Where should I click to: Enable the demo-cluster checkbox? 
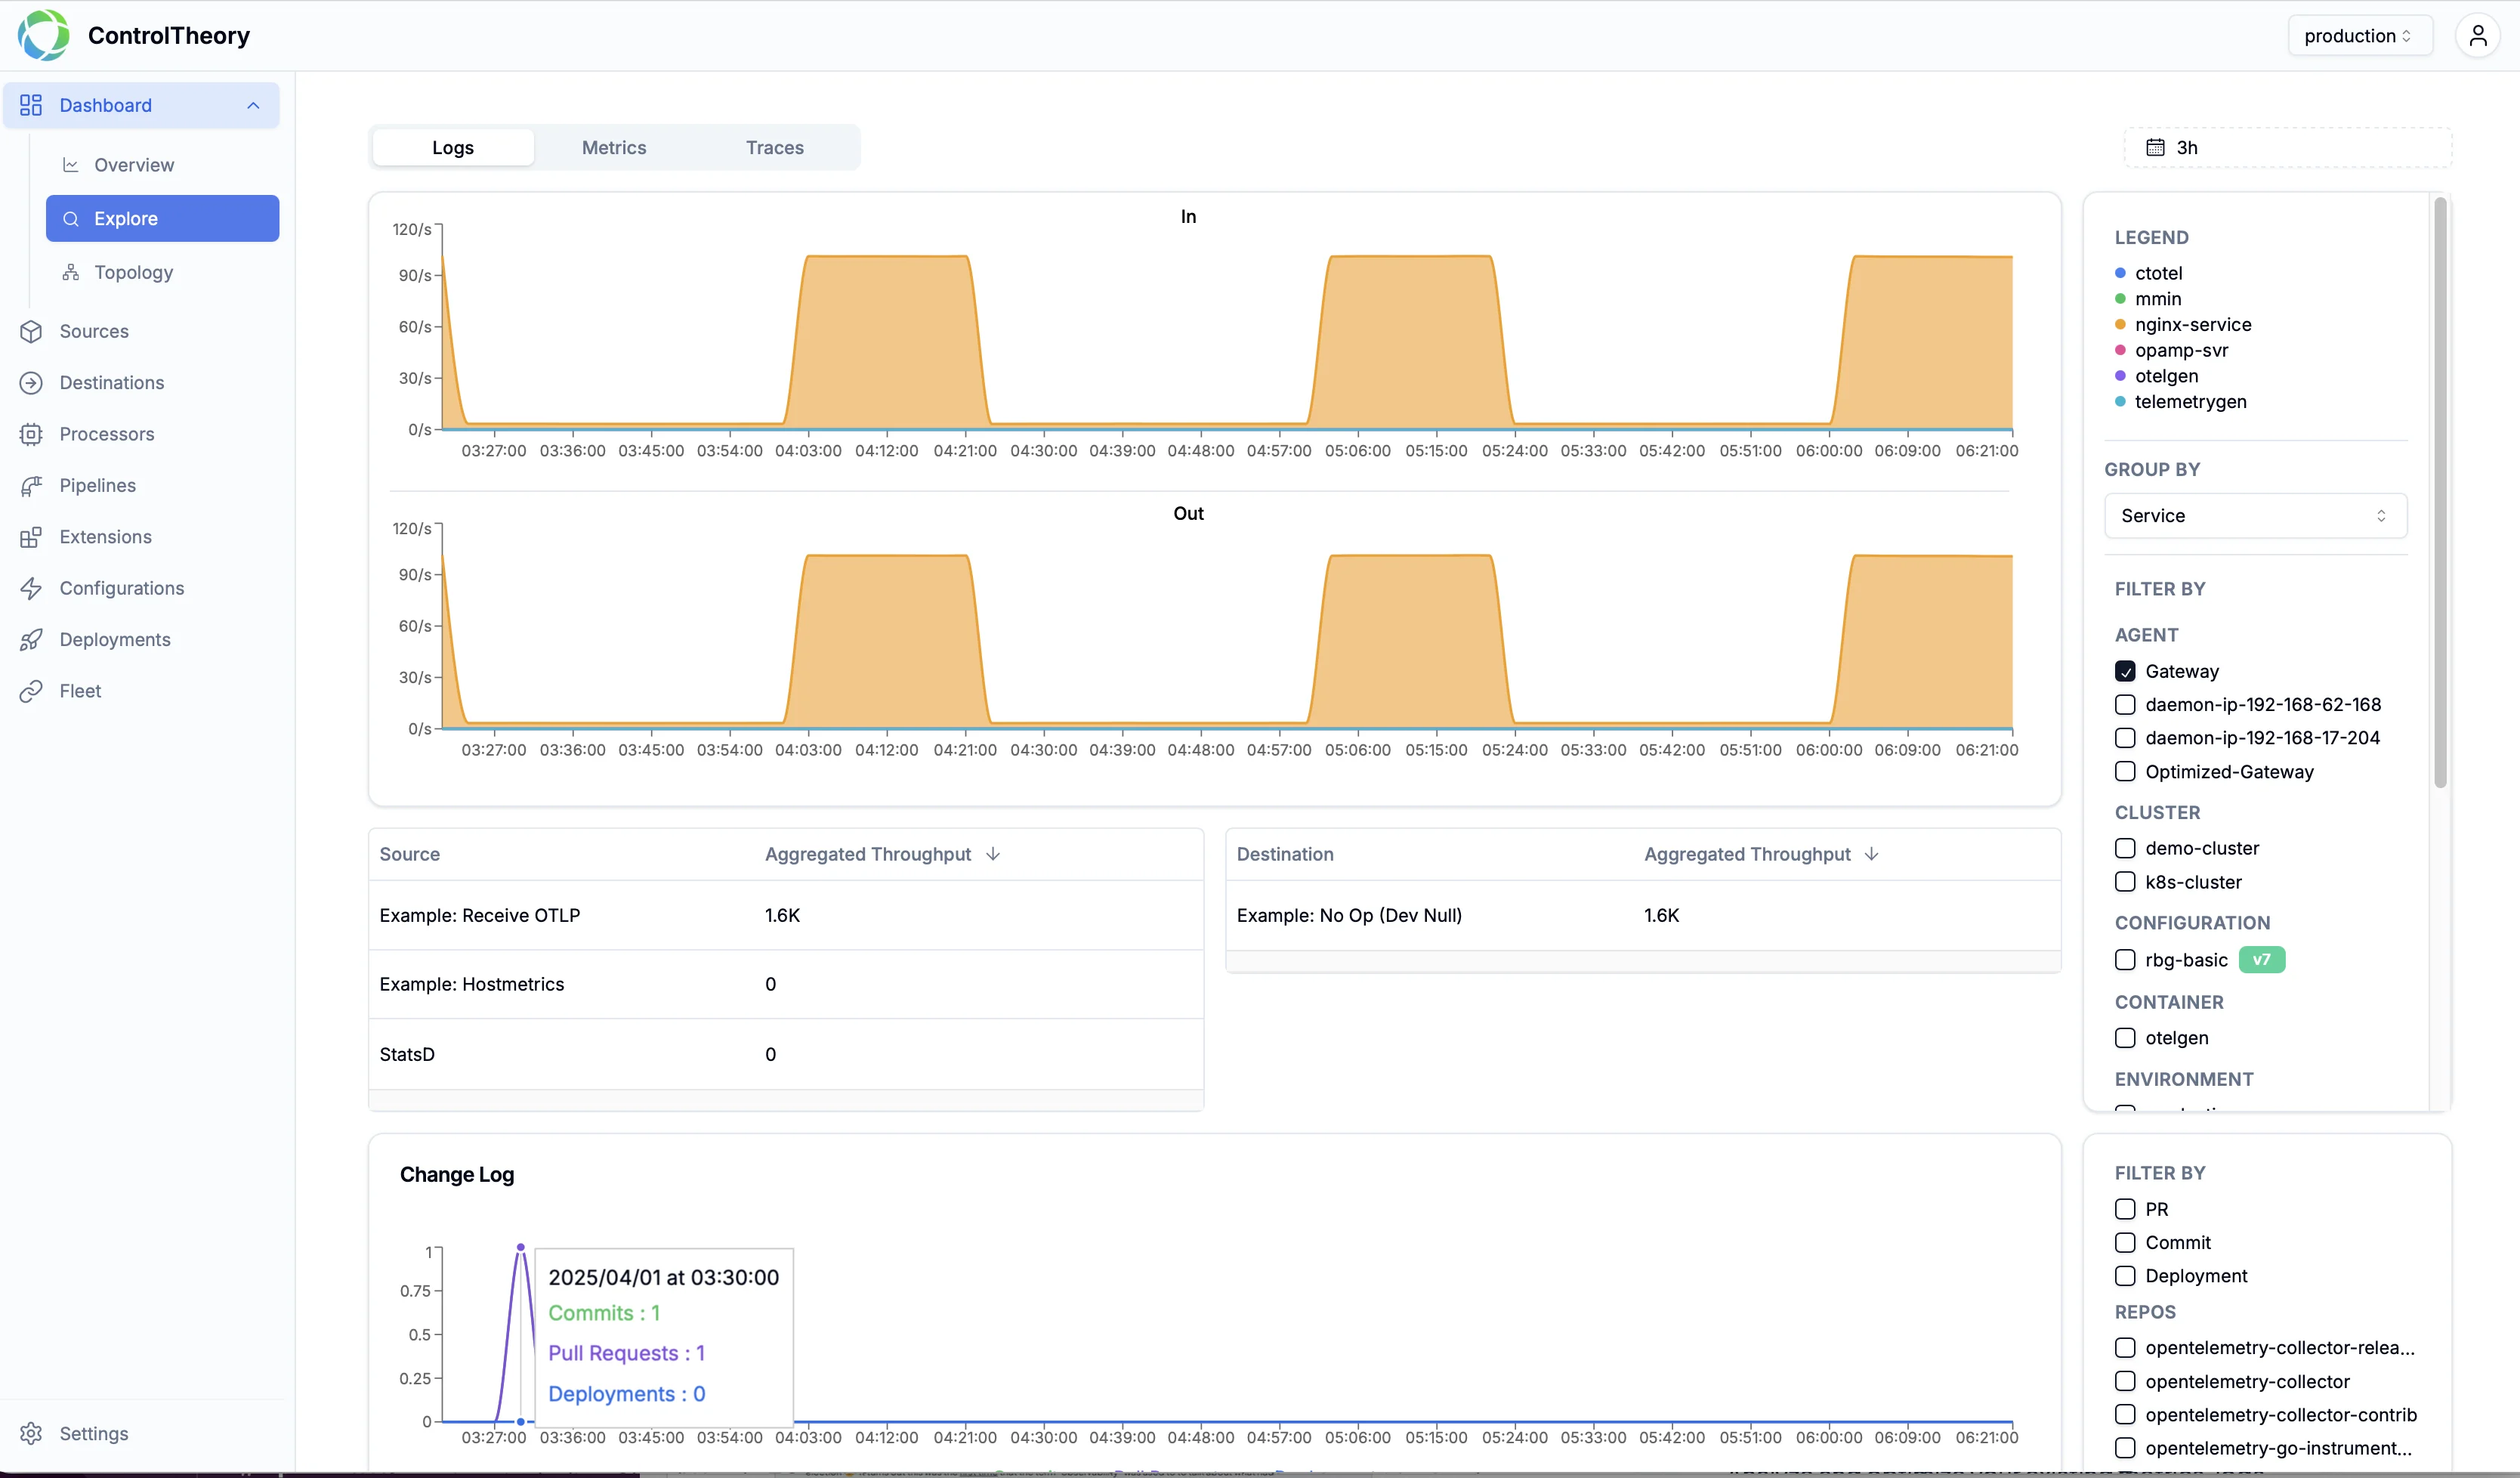click(x=2125, y=848)
